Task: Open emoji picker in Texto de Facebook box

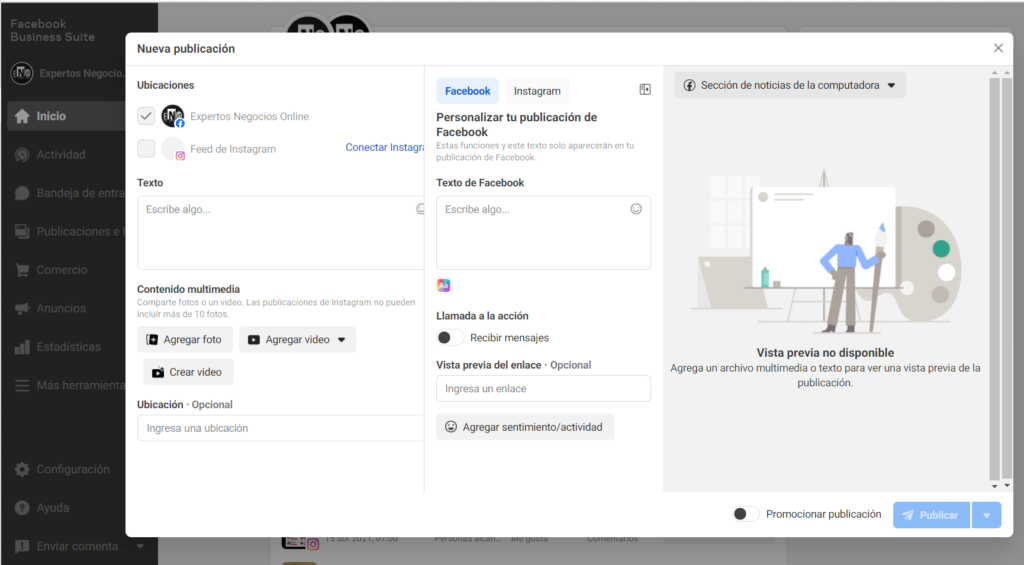Action: coord(636,209)
